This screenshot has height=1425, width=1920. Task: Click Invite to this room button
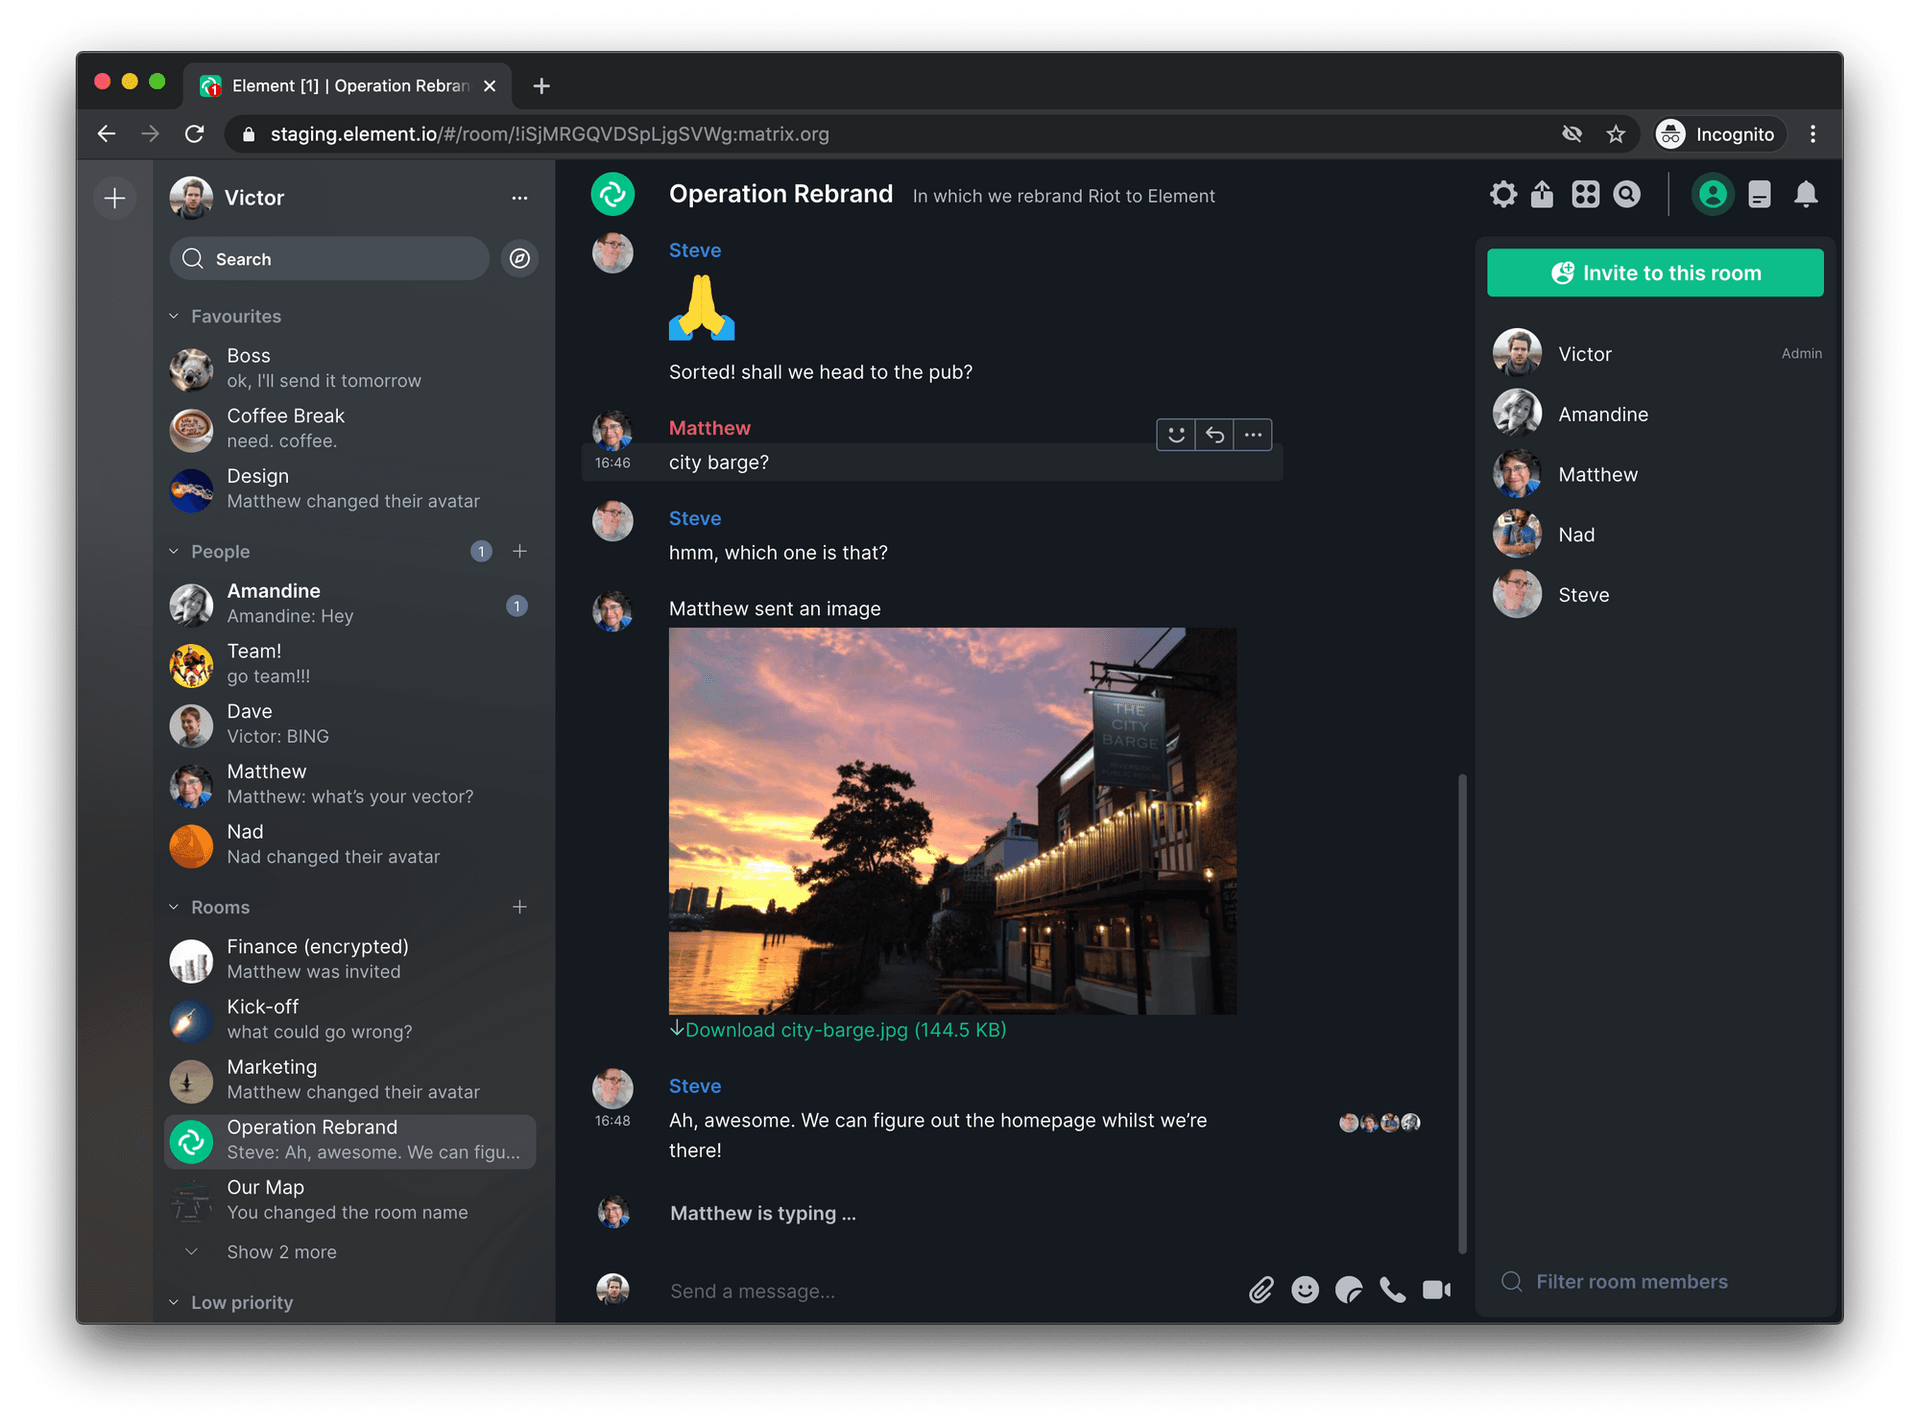coord(1655,273)
